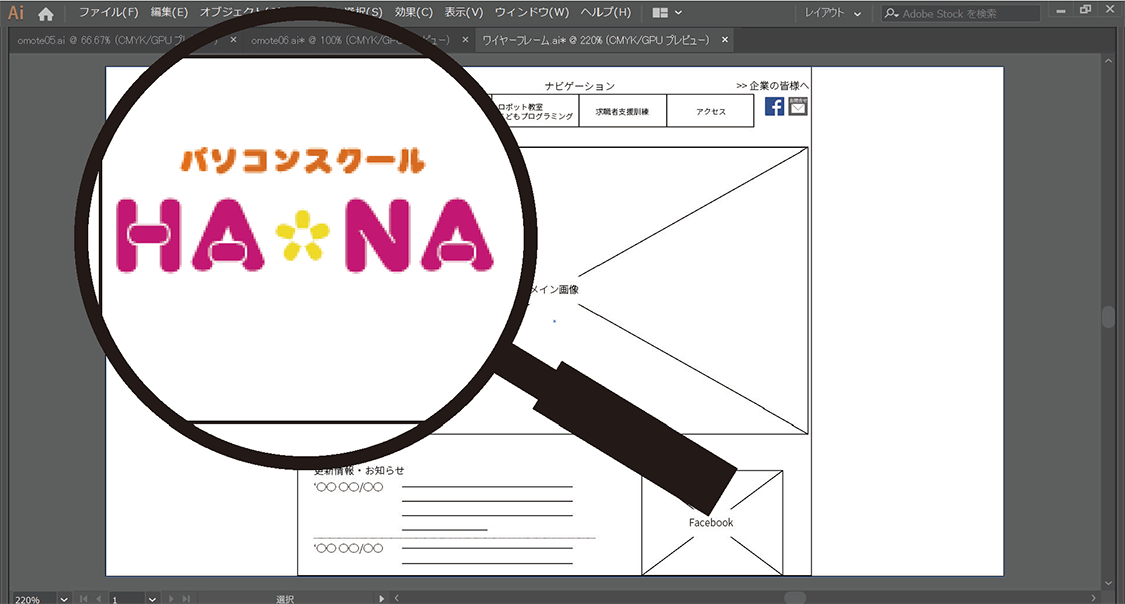Viewport: 1125px width, 604px height.
Task: Open the ファイル(F) menu
Action: click(x=108, y=12)
